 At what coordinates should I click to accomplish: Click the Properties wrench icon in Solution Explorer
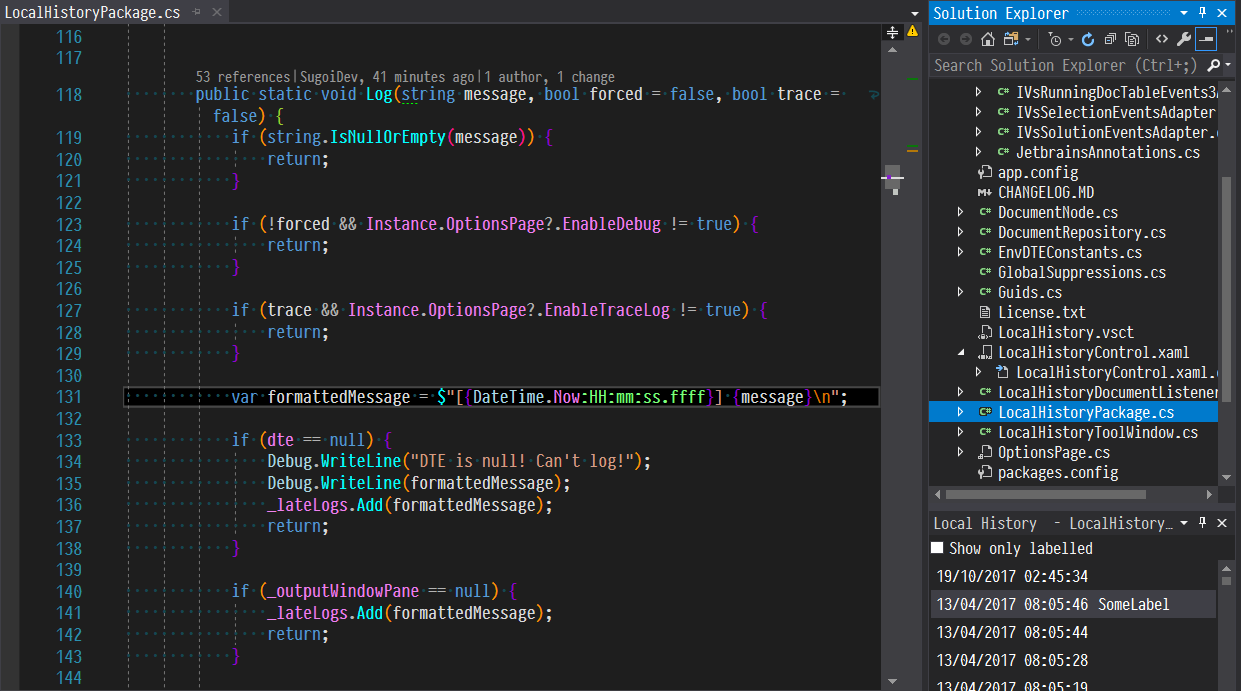tap(1184, 38)
